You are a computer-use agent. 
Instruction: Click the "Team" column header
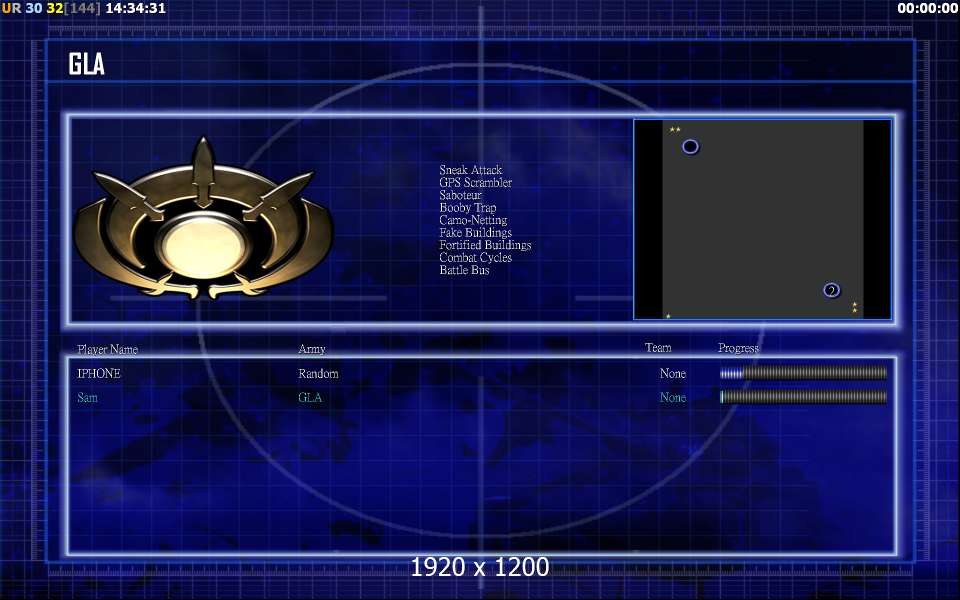click(658, 347)
